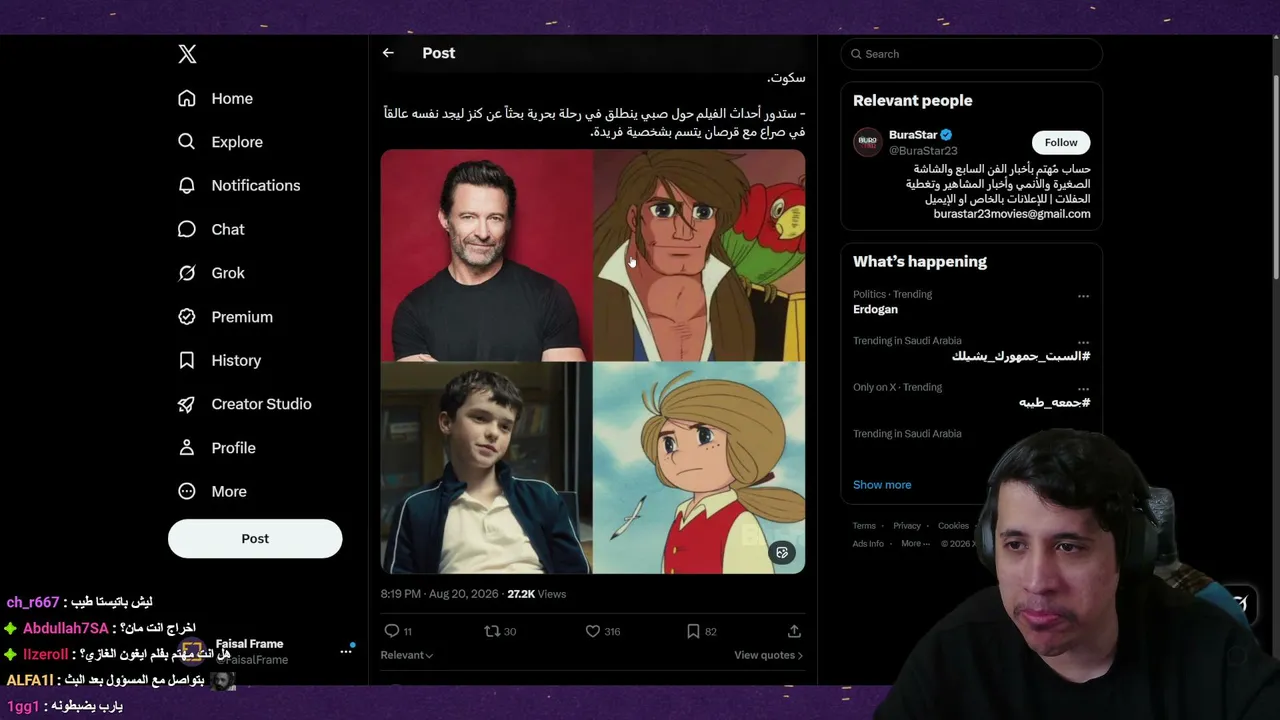Click the post timestamp 8:19 PM · Aug 20, 2026
1280x720 pixels.
click(x=439, y=594)
